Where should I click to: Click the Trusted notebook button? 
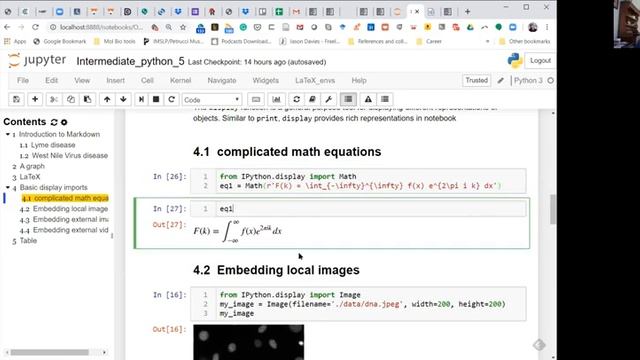476,80
